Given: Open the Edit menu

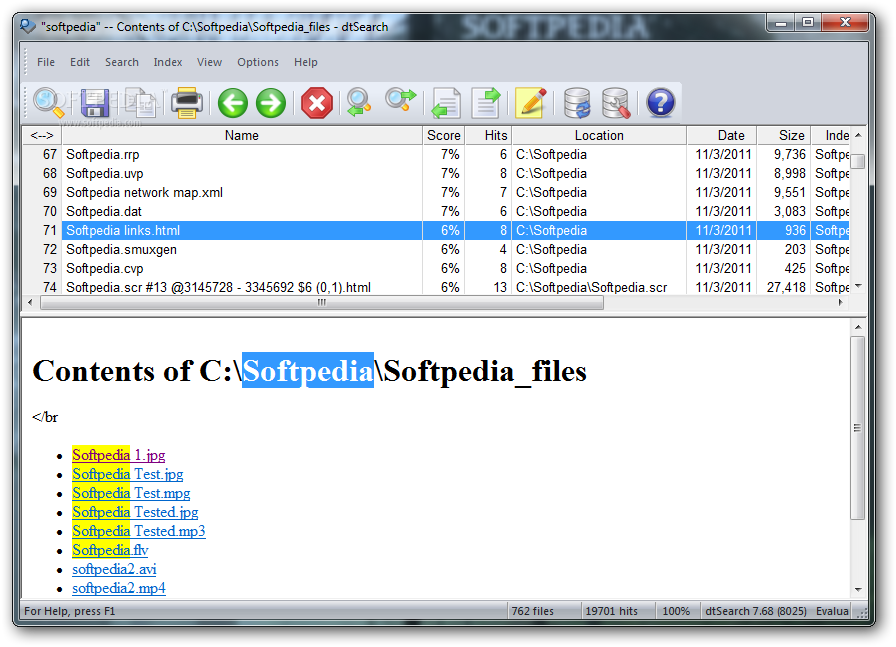Looking at the screenshot, I should [80, 62].
